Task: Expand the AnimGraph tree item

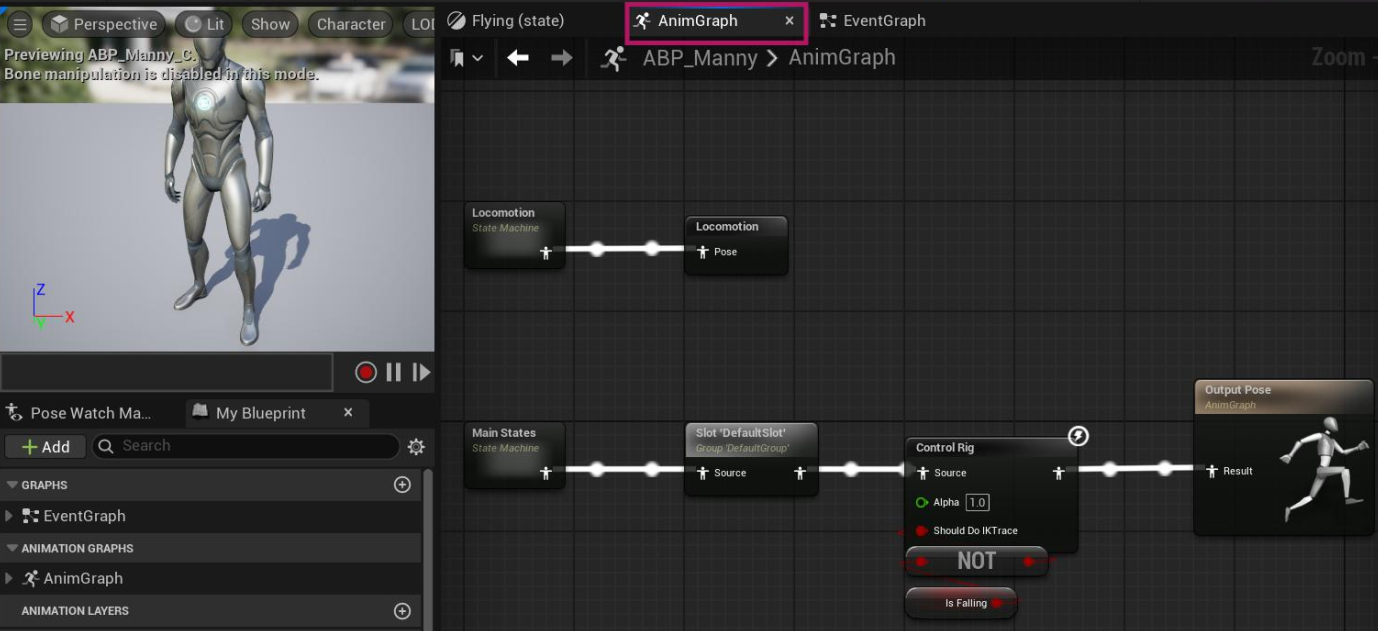Action: coord(10,578)
